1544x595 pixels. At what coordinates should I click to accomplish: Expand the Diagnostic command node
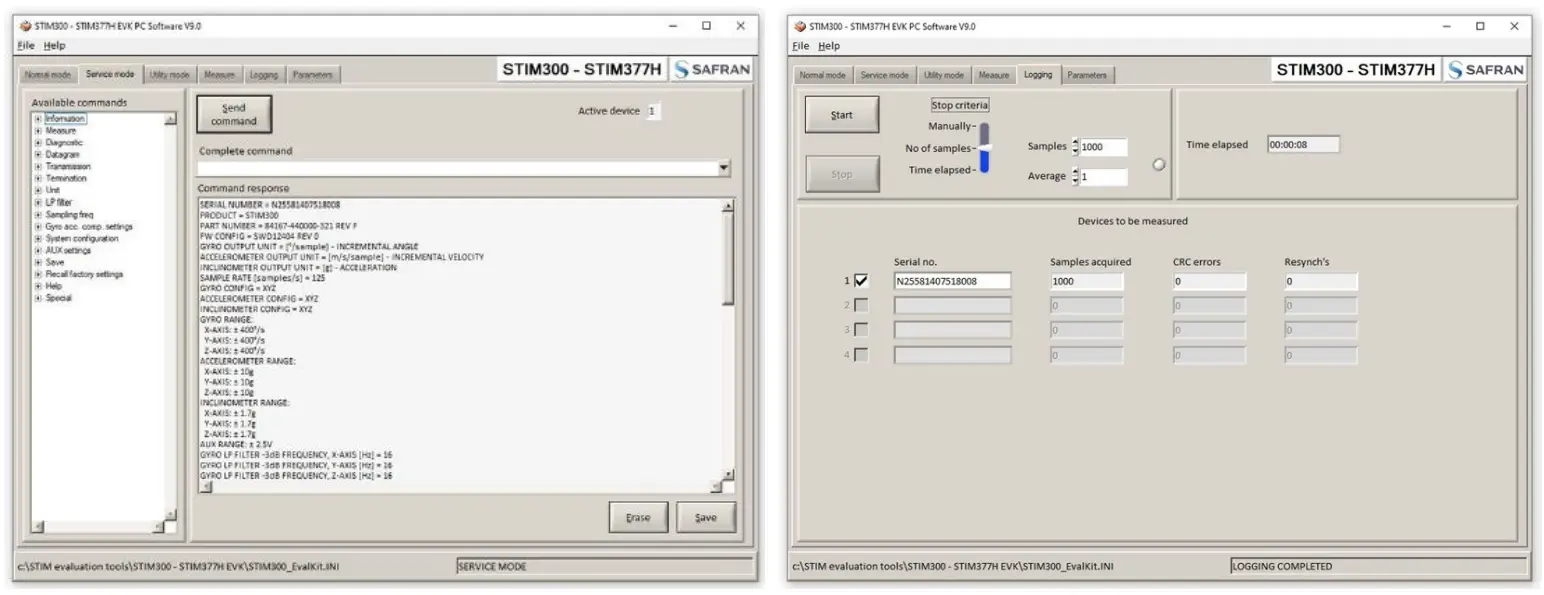pos(38,143)
